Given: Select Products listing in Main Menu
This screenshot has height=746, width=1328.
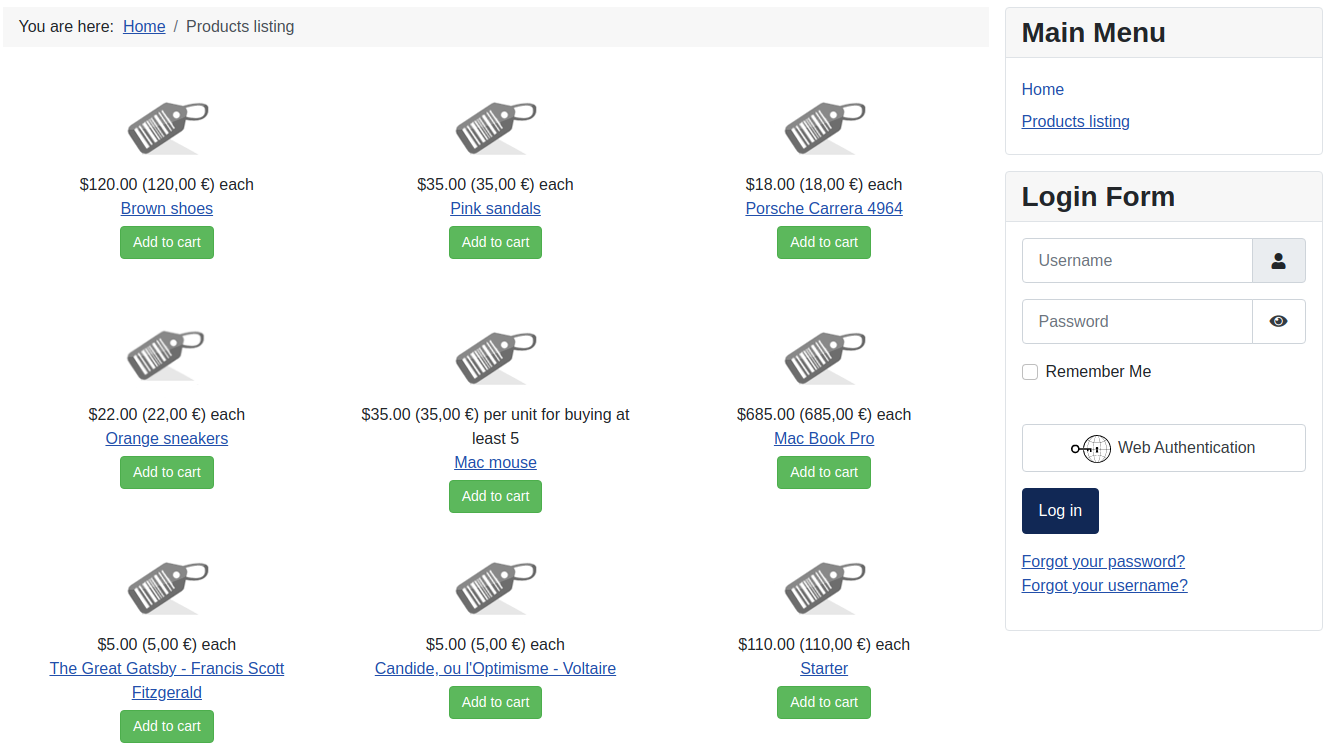Looking at the screenshot, I should [x=1075, y=122].
